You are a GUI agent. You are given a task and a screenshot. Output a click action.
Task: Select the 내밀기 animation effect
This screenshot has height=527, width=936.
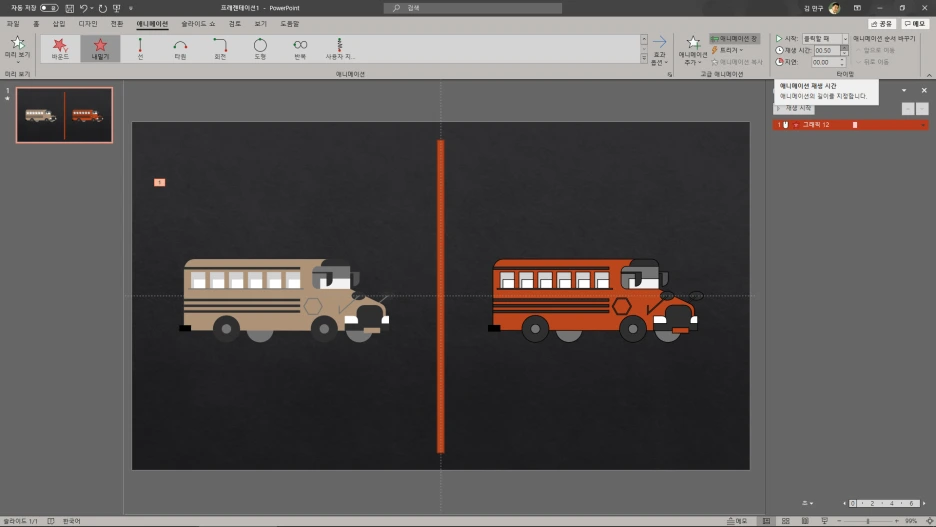[100, 48]
